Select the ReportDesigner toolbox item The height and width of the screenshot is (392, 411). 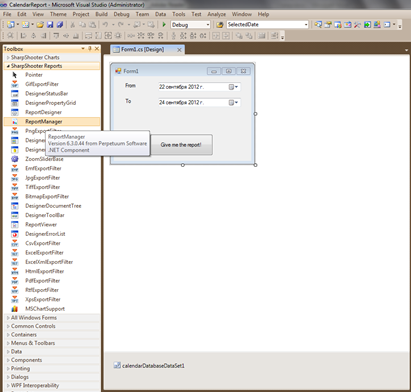(x=52, y=112)
